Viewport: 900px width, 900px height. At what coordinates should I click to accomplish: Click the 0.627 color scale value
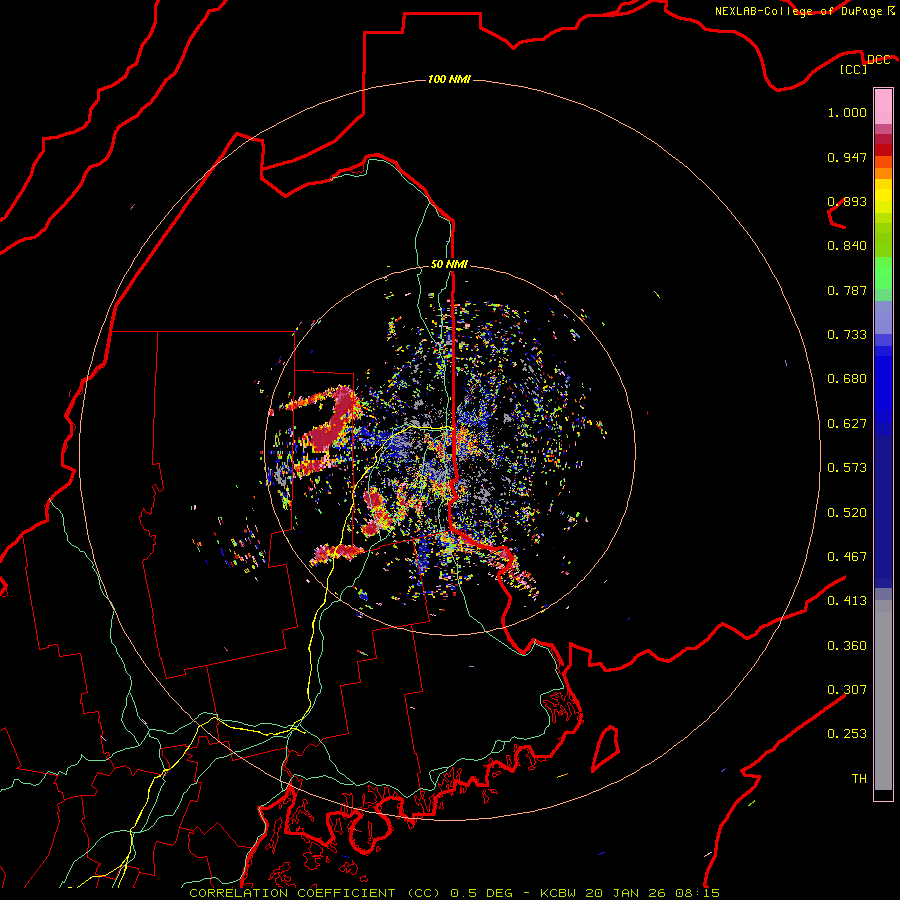[847, 424]
